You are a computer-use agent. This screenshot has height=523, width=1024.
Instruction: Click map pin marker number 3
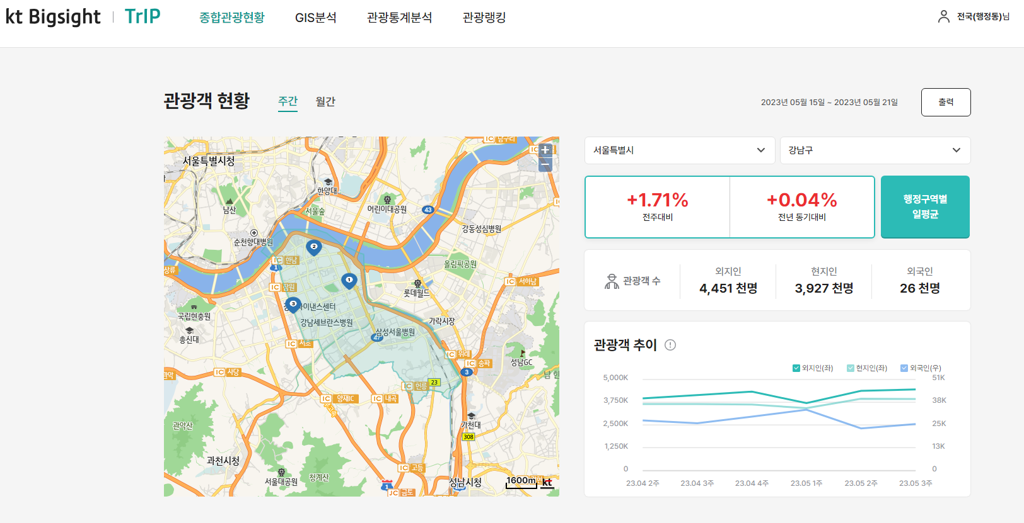click(293, 304)
